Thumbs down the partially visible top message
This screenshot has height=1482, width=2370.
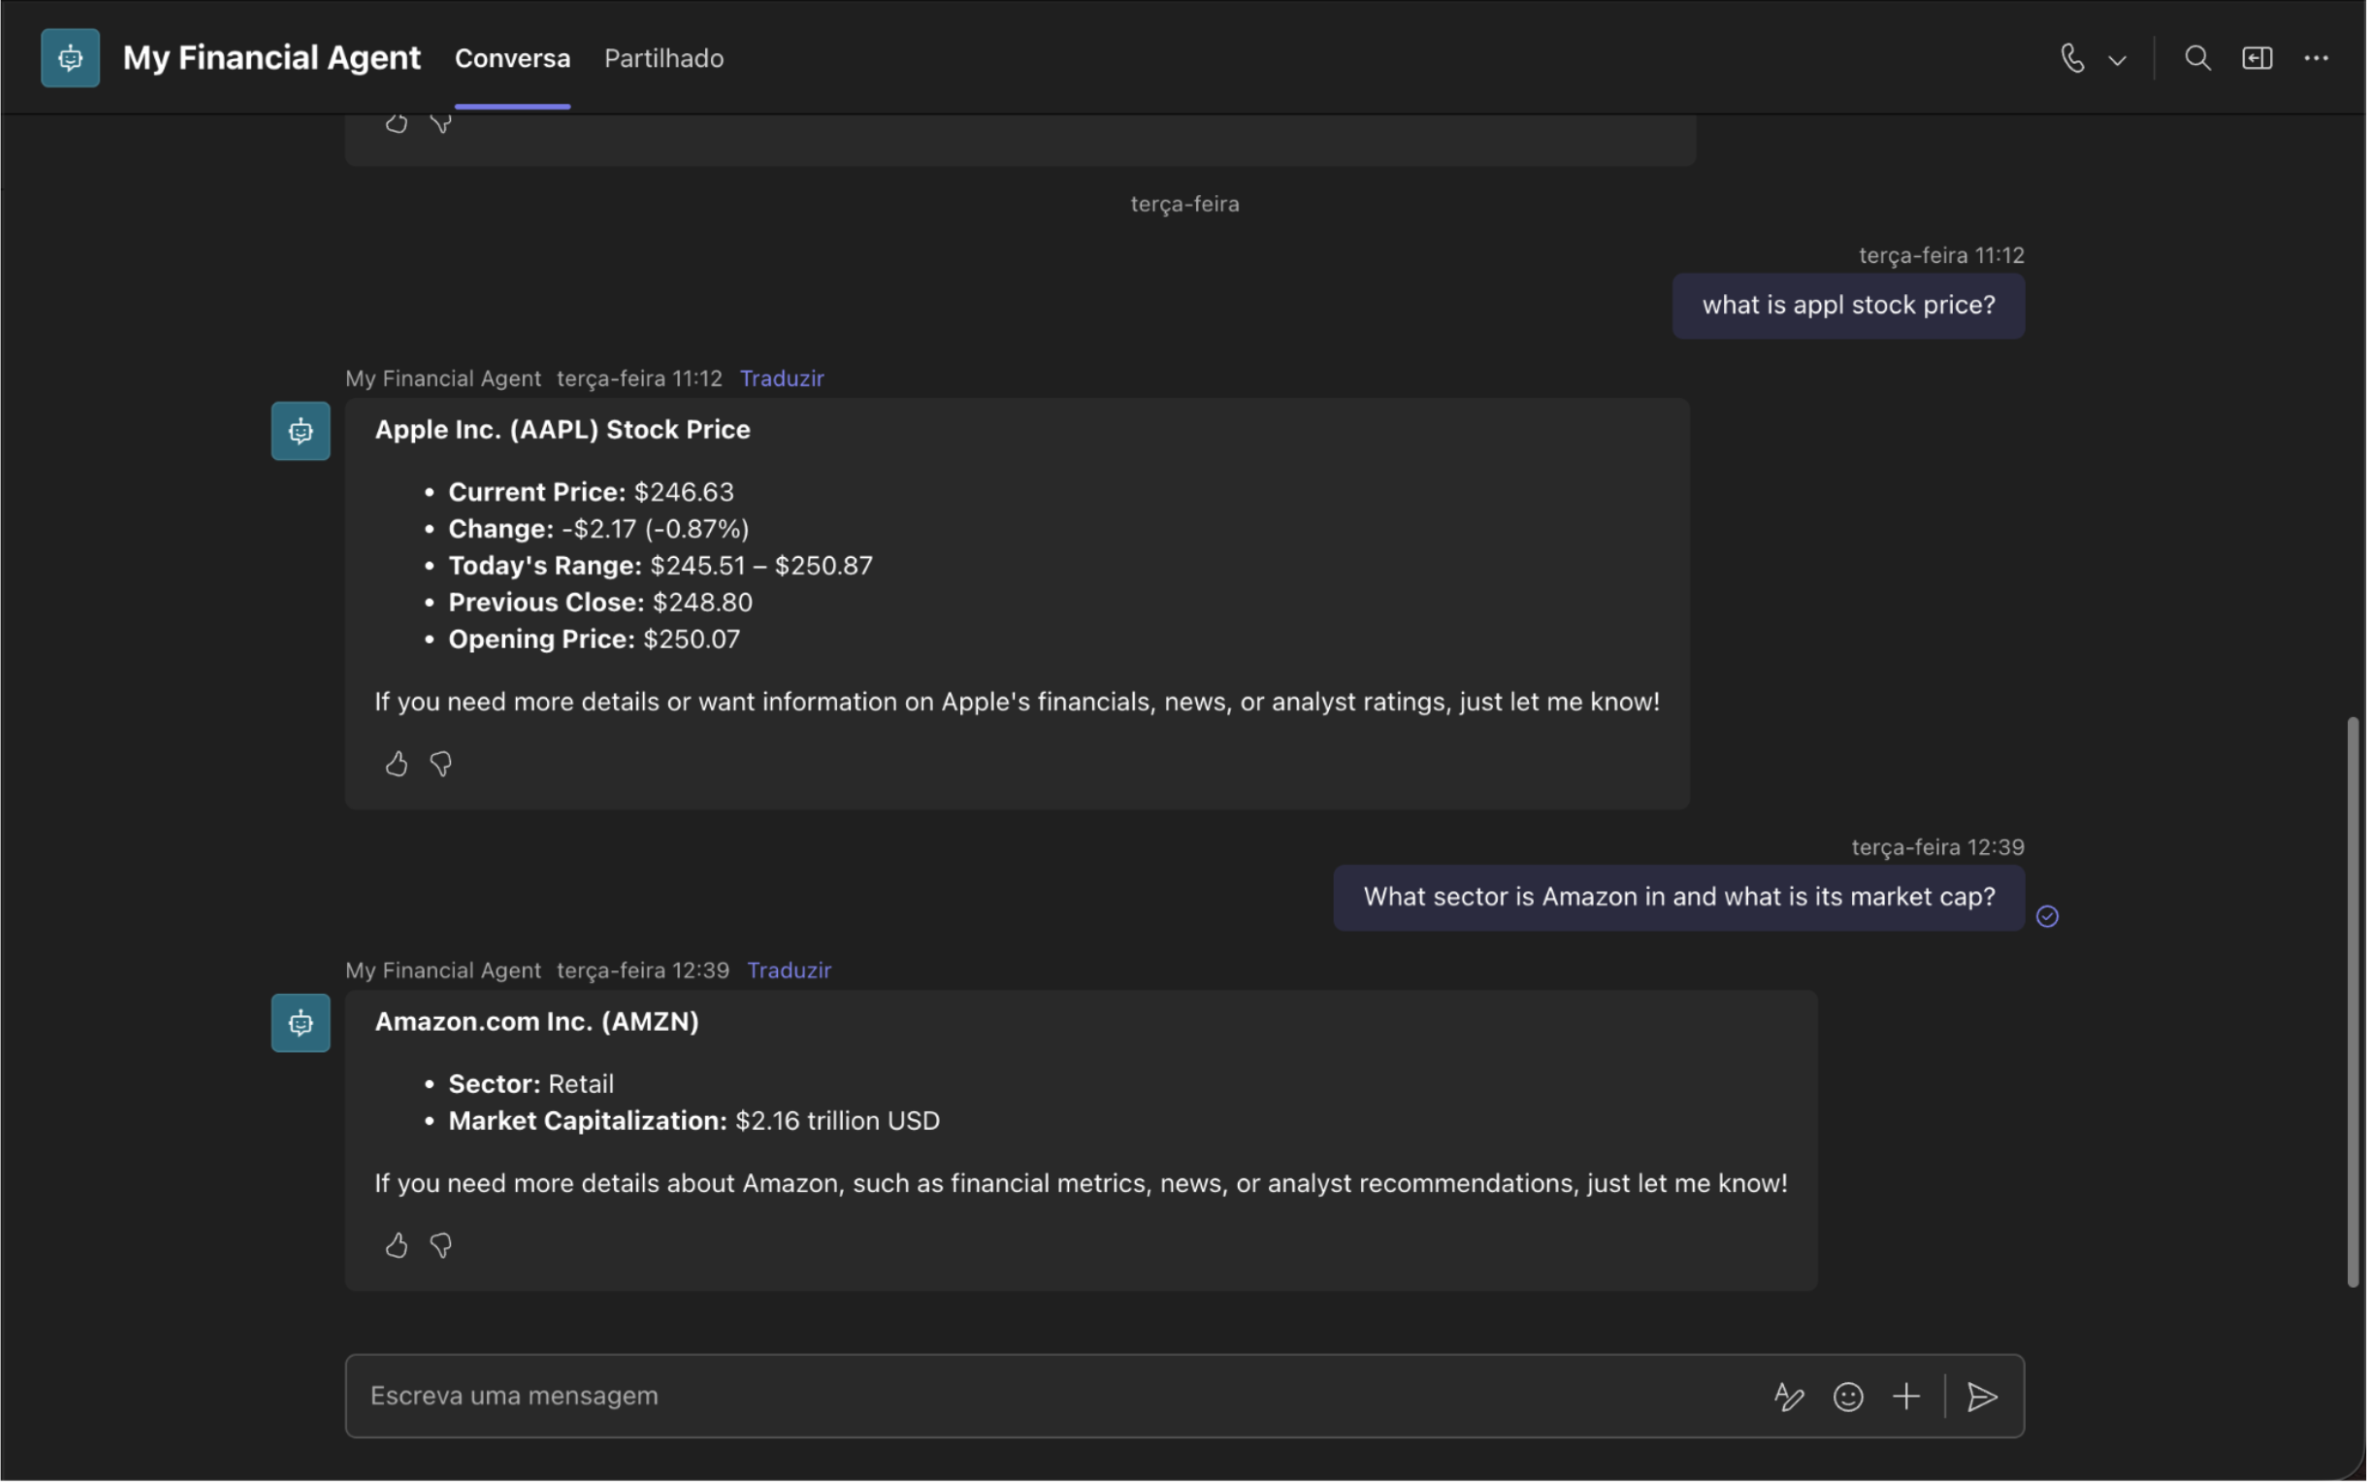point(441,123)
